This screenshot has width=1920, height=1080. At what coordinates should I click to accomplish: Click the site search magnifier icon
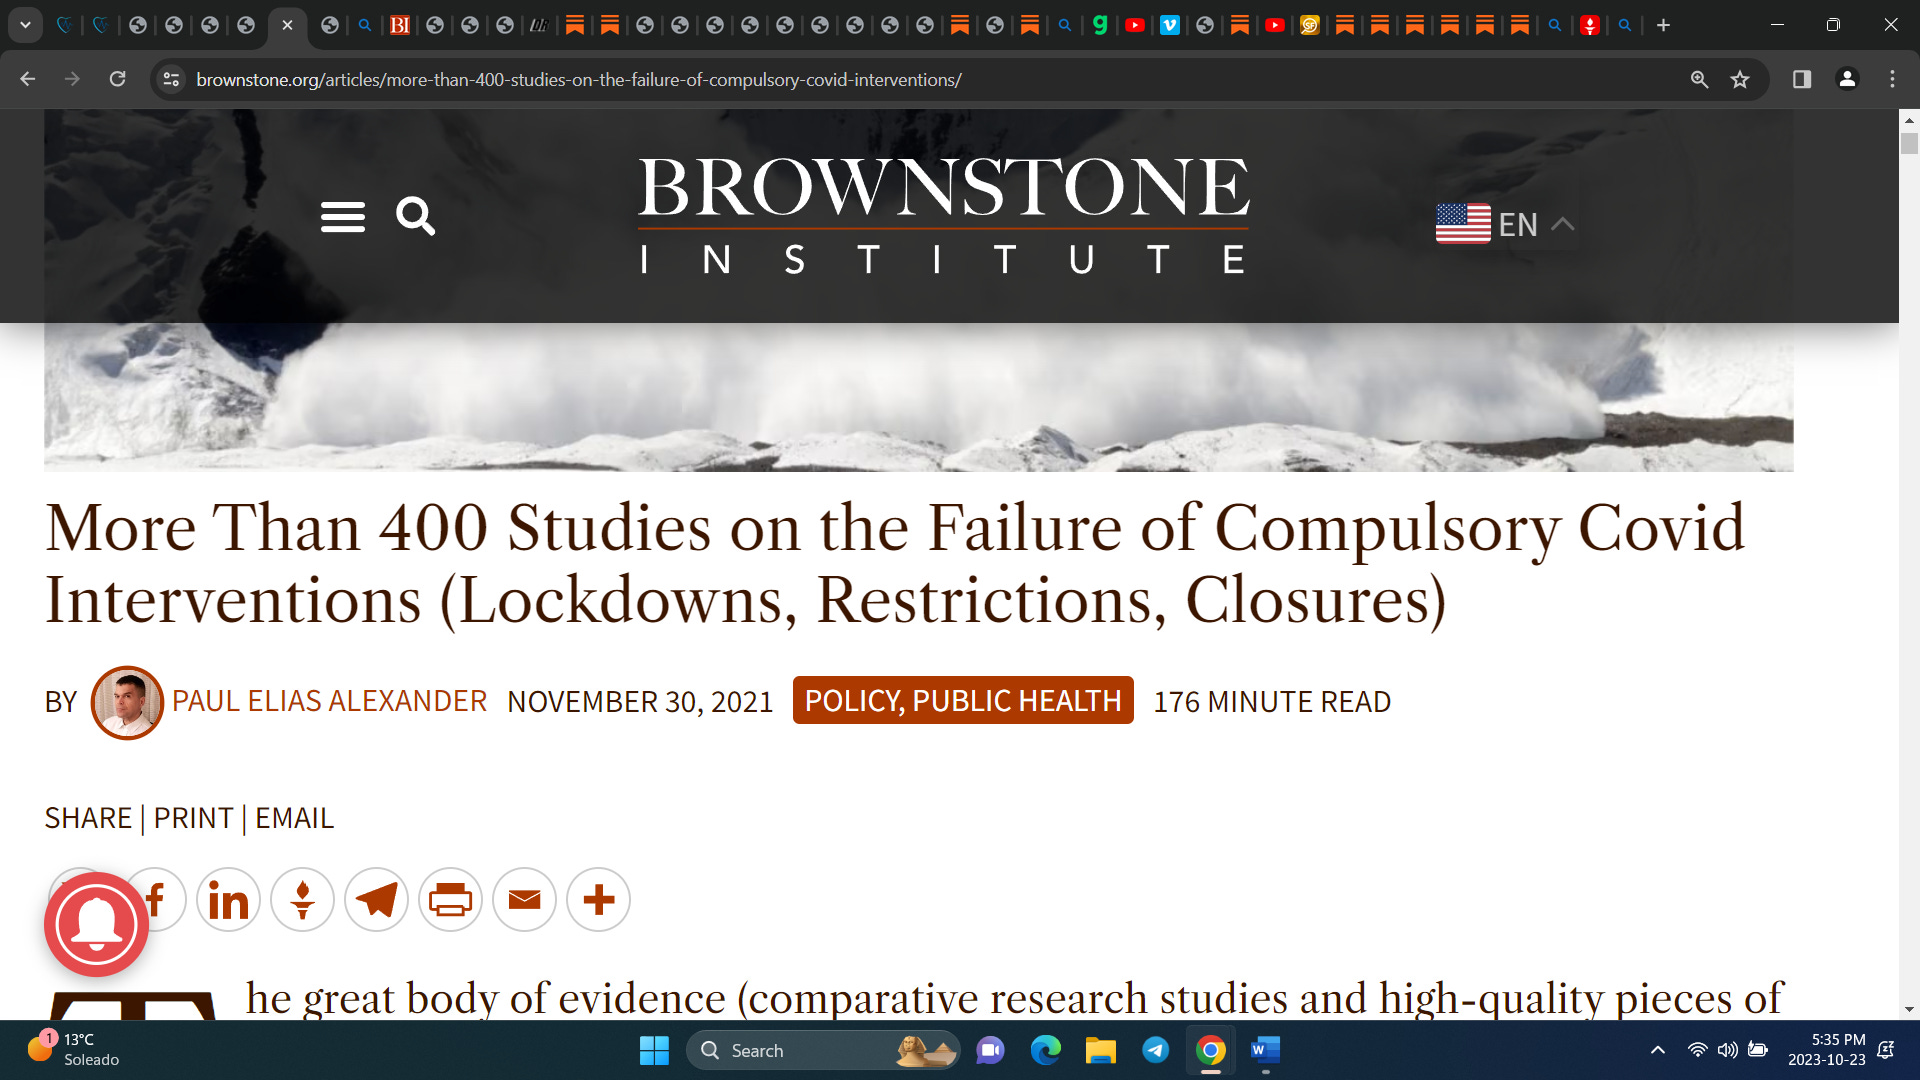(x=415, y=216)
